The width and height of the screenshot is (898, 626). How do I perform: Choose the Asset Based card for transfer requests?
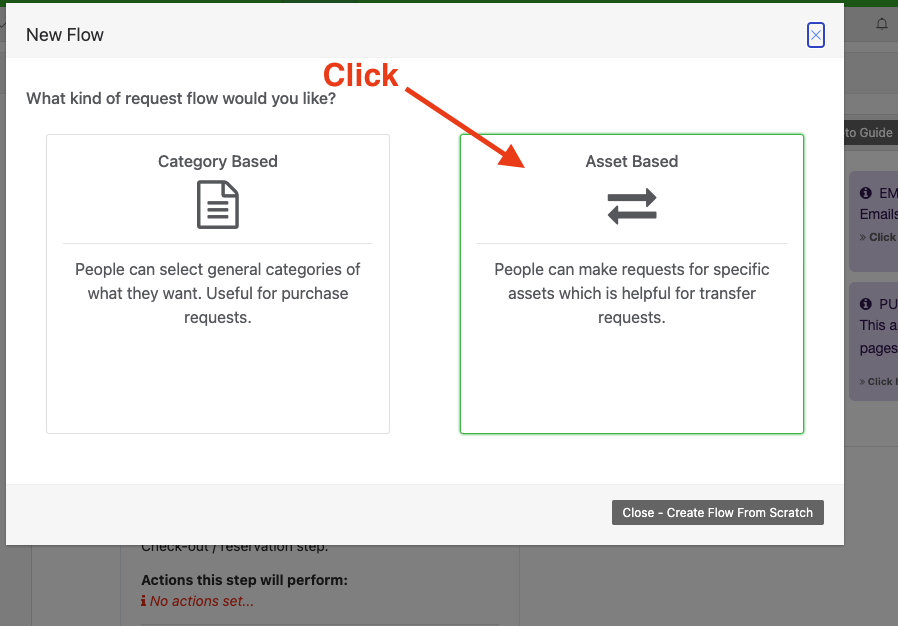(x=632, y=284)
